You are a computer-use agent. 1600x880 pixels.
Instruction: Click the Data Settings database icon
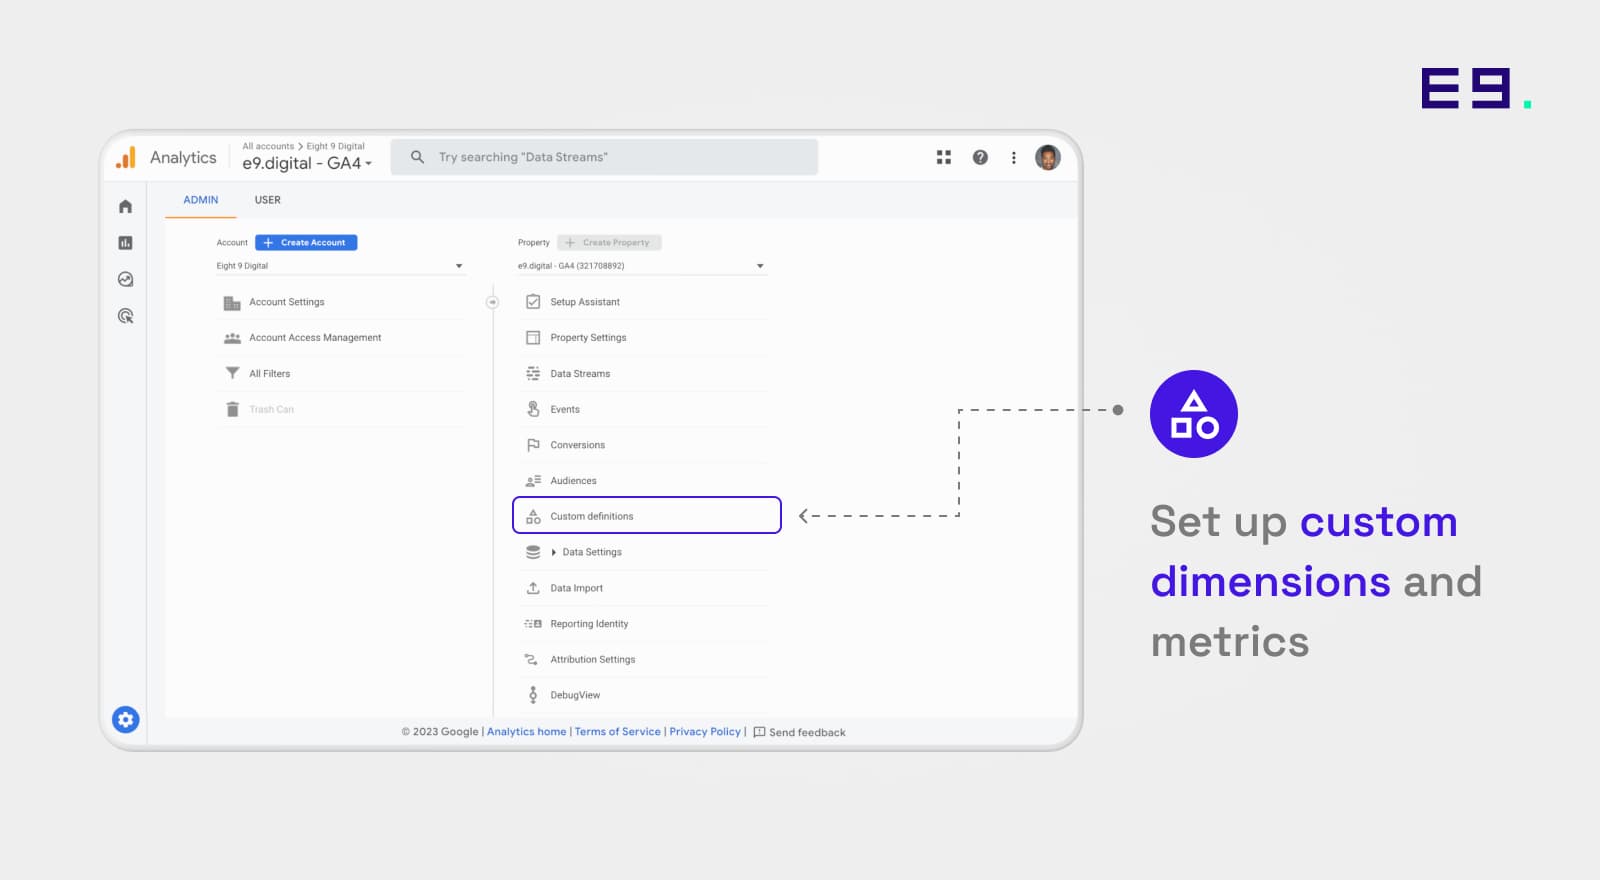pos(533,552)
